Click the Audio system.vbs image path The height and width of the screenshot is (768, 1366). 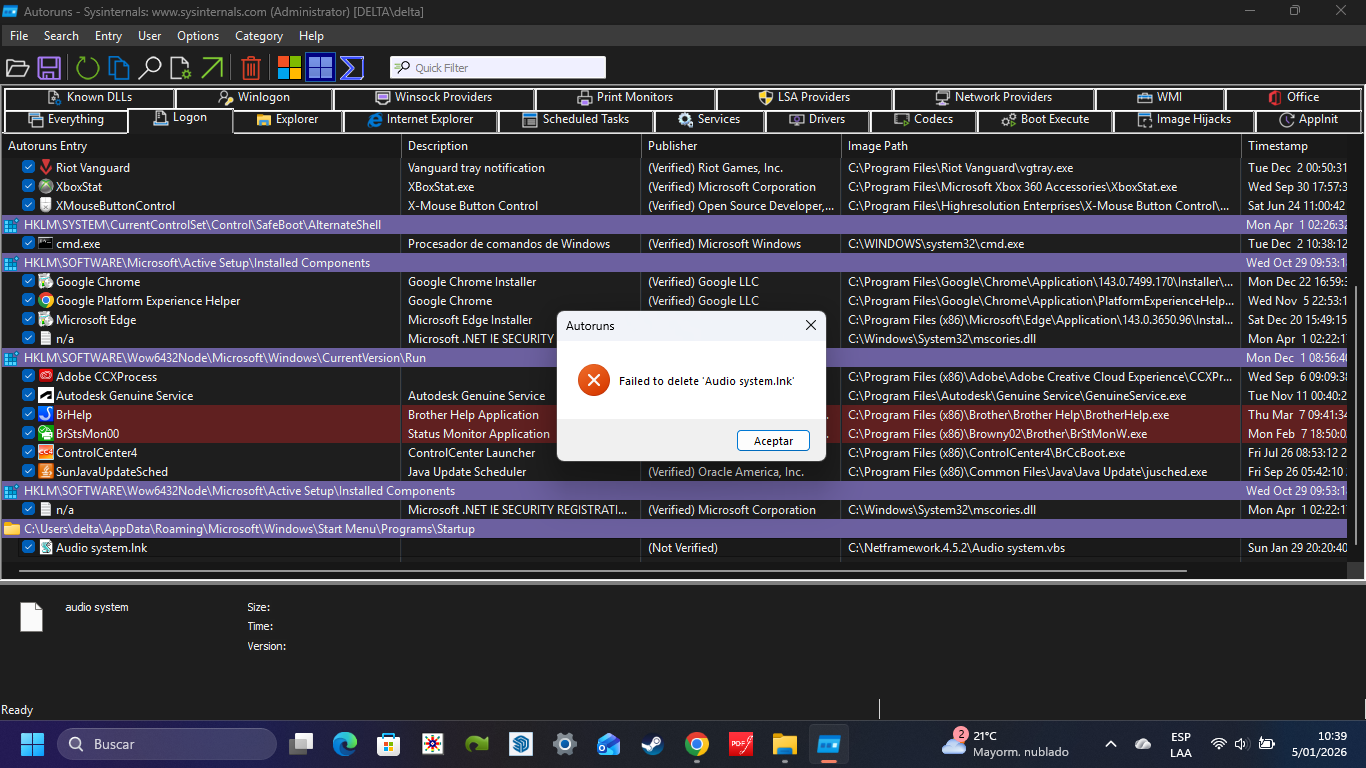[x=957, y=548]
